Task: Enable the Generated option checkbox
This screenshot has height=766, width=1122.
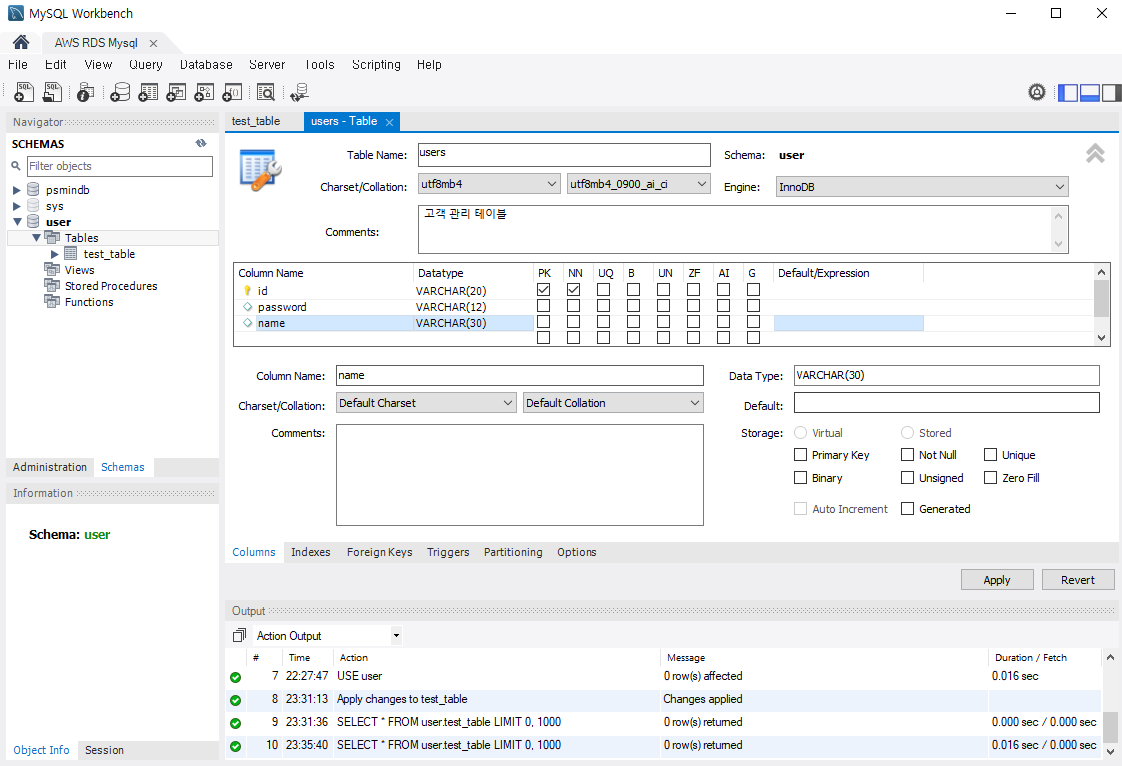Action: (x=907, y=508)
